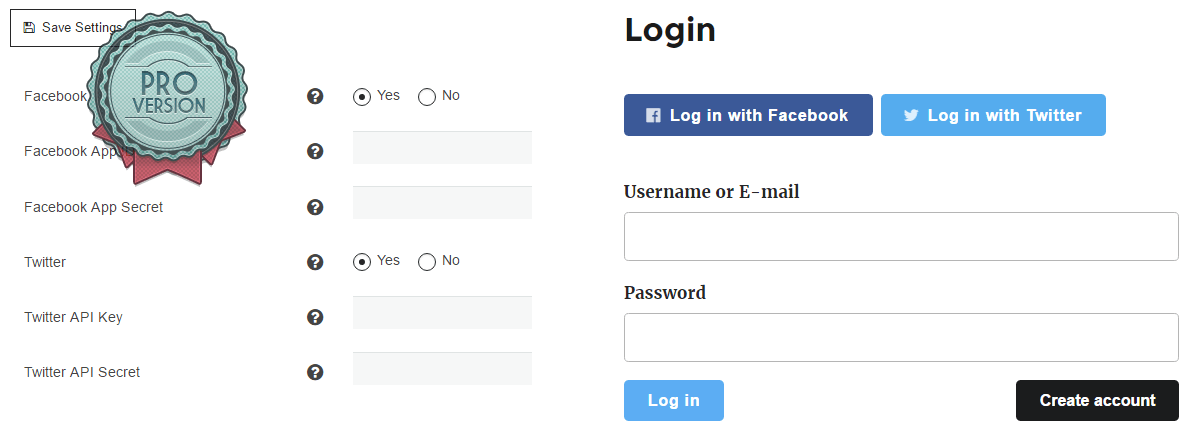This screenshot has width=1200, height=432.
Task: Focus the Username or E-mail field
Action: [901, 236]
